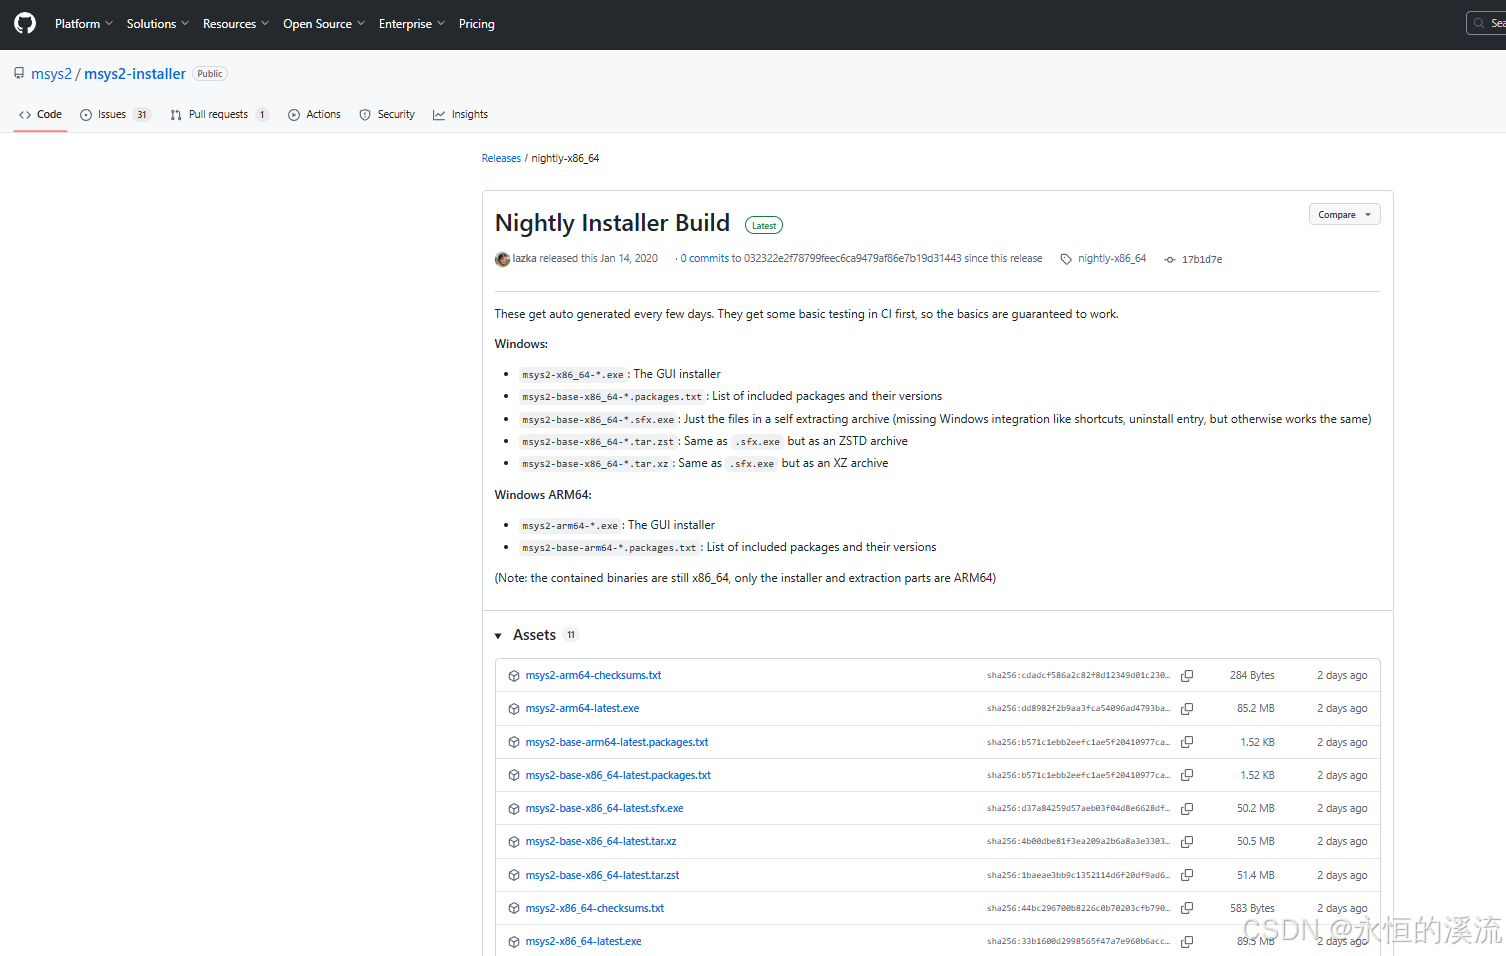Click the package icon beside msys2-base-x86_64-latest.tar.zst
1506x956 pixels.
click(x=514, y=876)
